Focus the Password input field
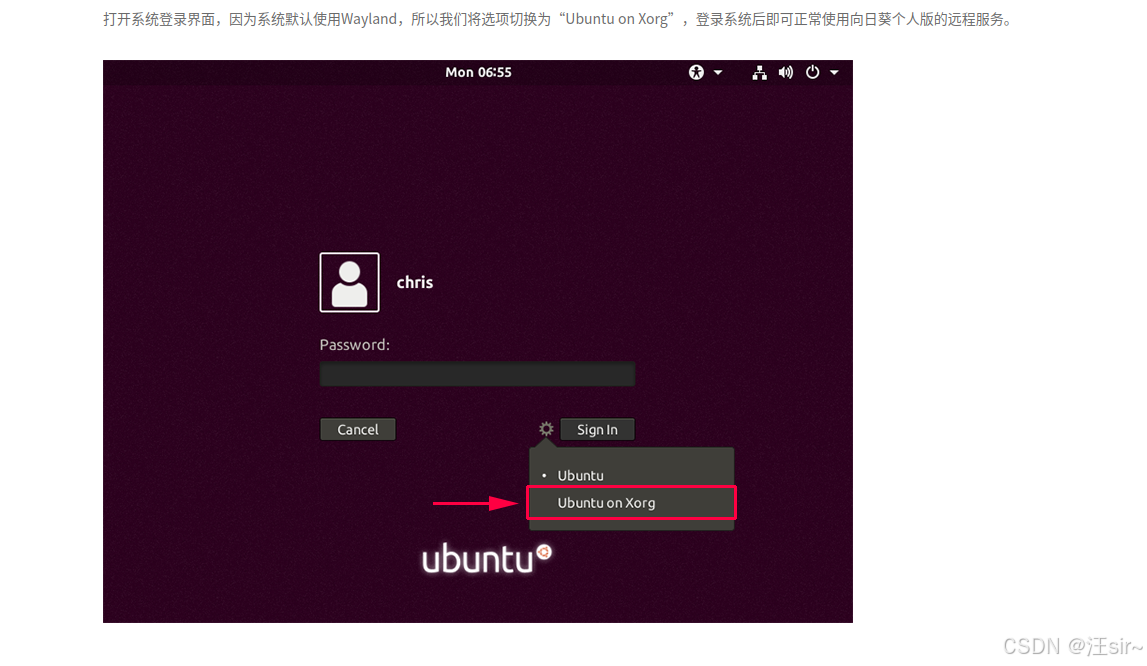 pos(477,374)
